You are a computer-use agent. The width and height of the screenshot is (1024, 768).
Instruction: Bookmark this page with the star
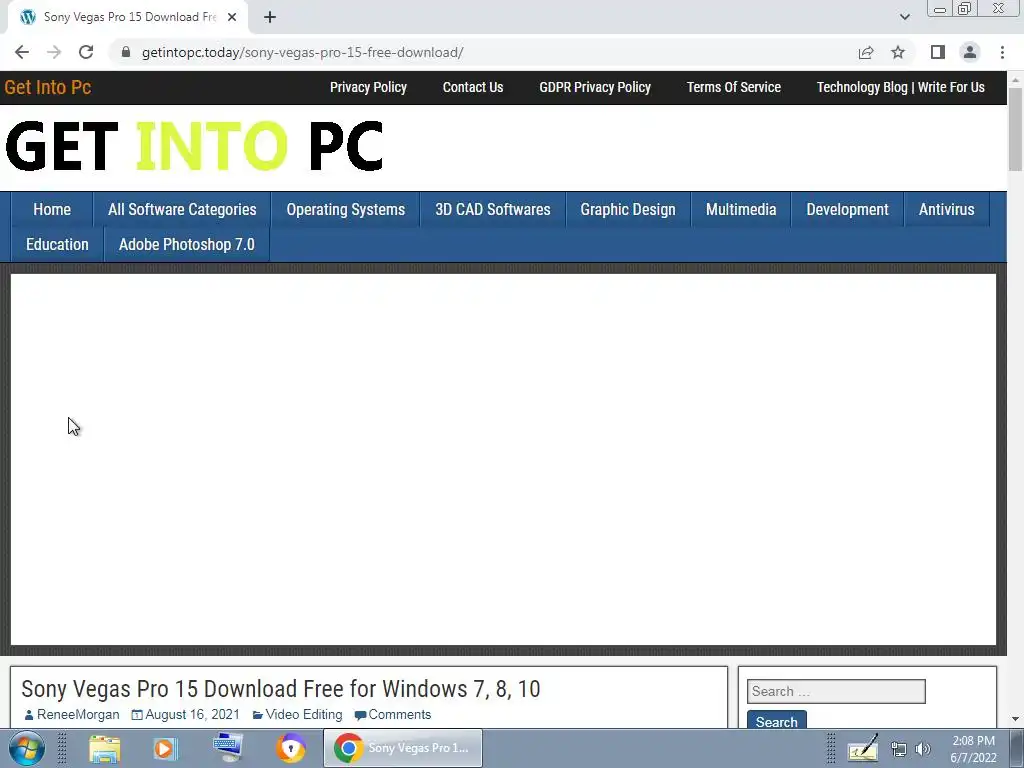pos(898,52)
